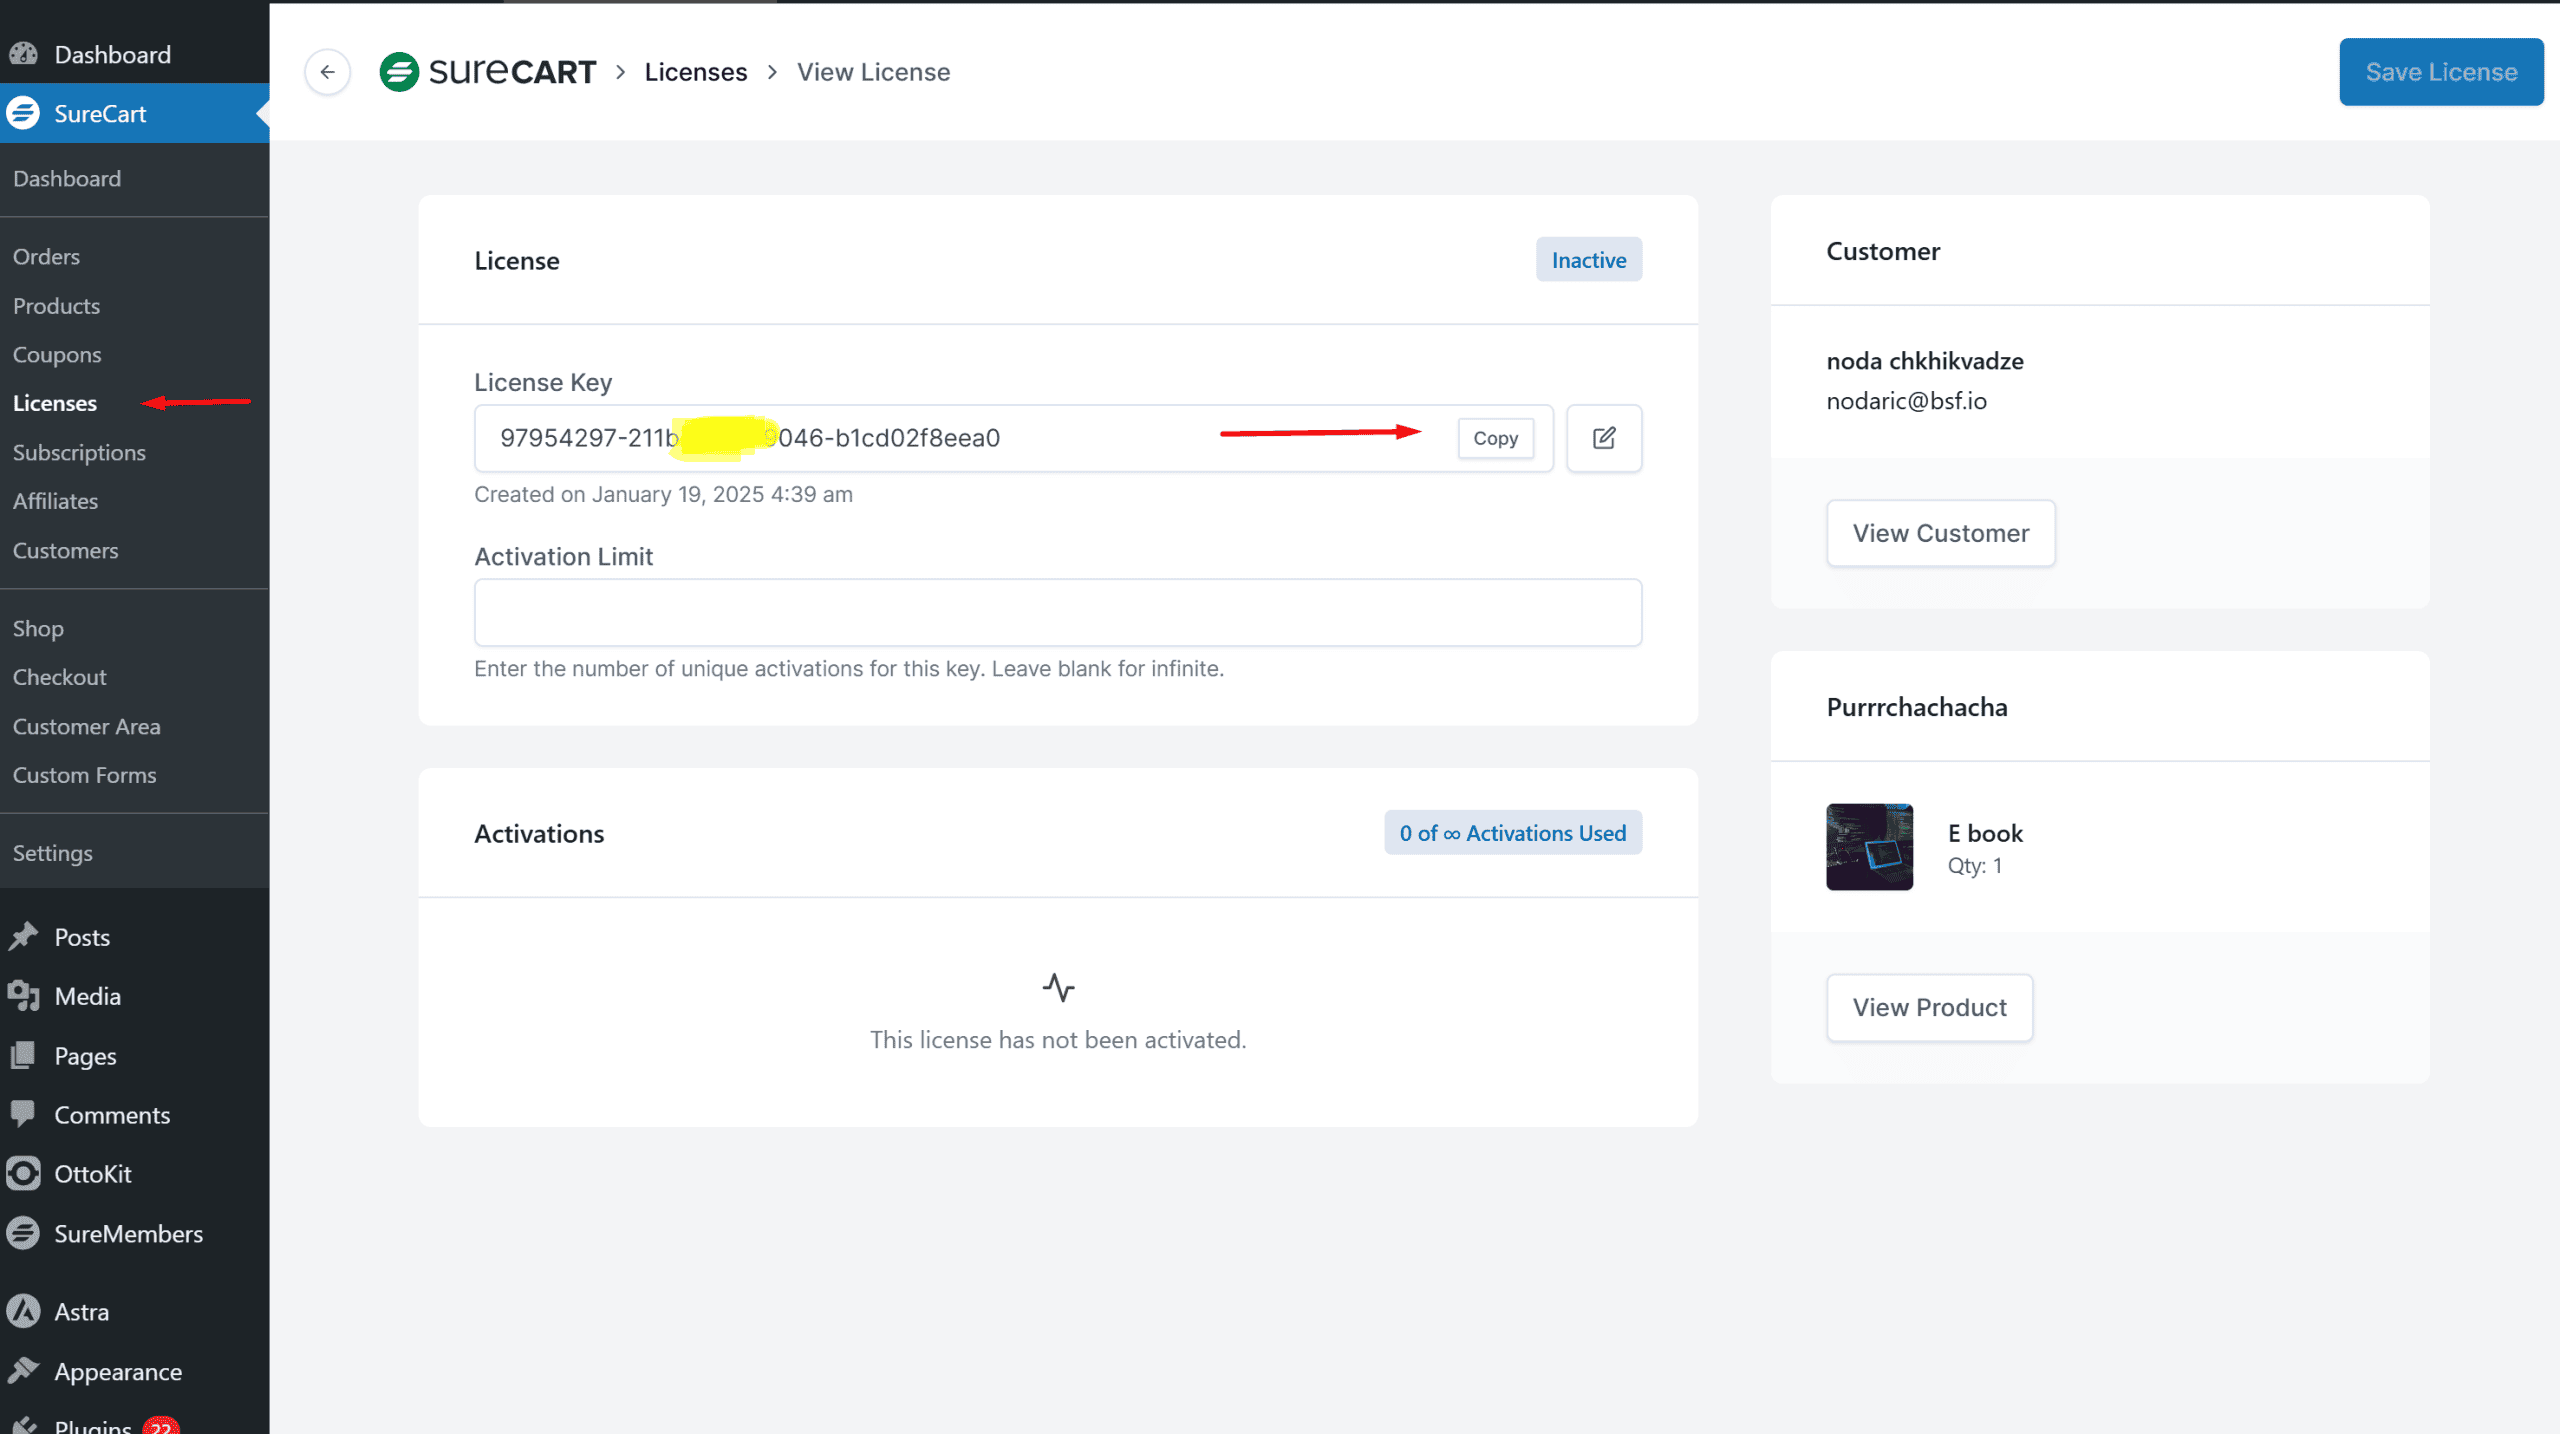This screenshot has height=1434, width=2560.
Task: Click the View Customer button
Action: [1940, 533]
